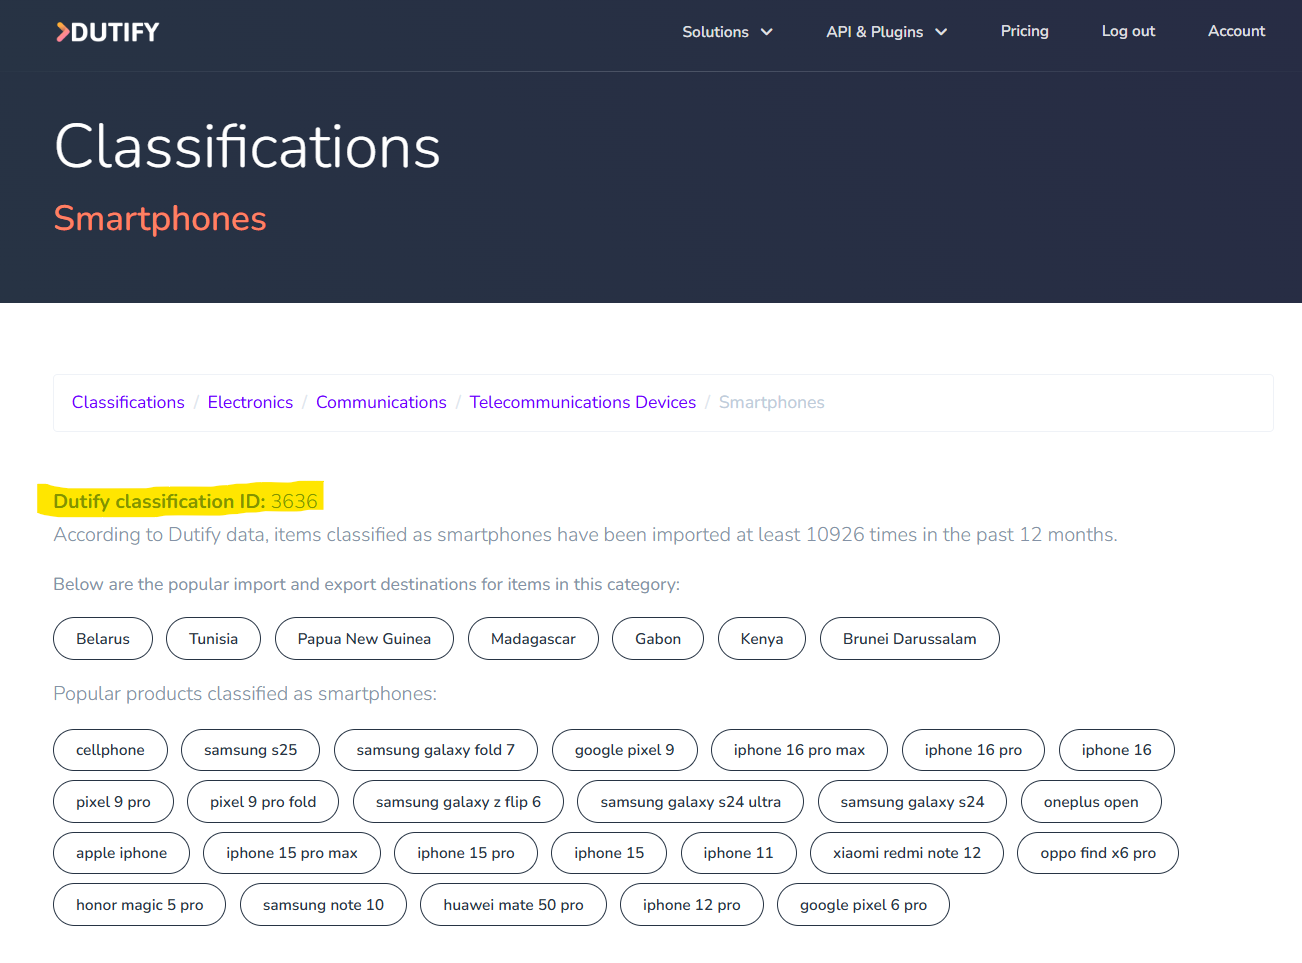Expand the Solutions dropdown menu
Screen dimensions: 1302x963
[727, 32]
